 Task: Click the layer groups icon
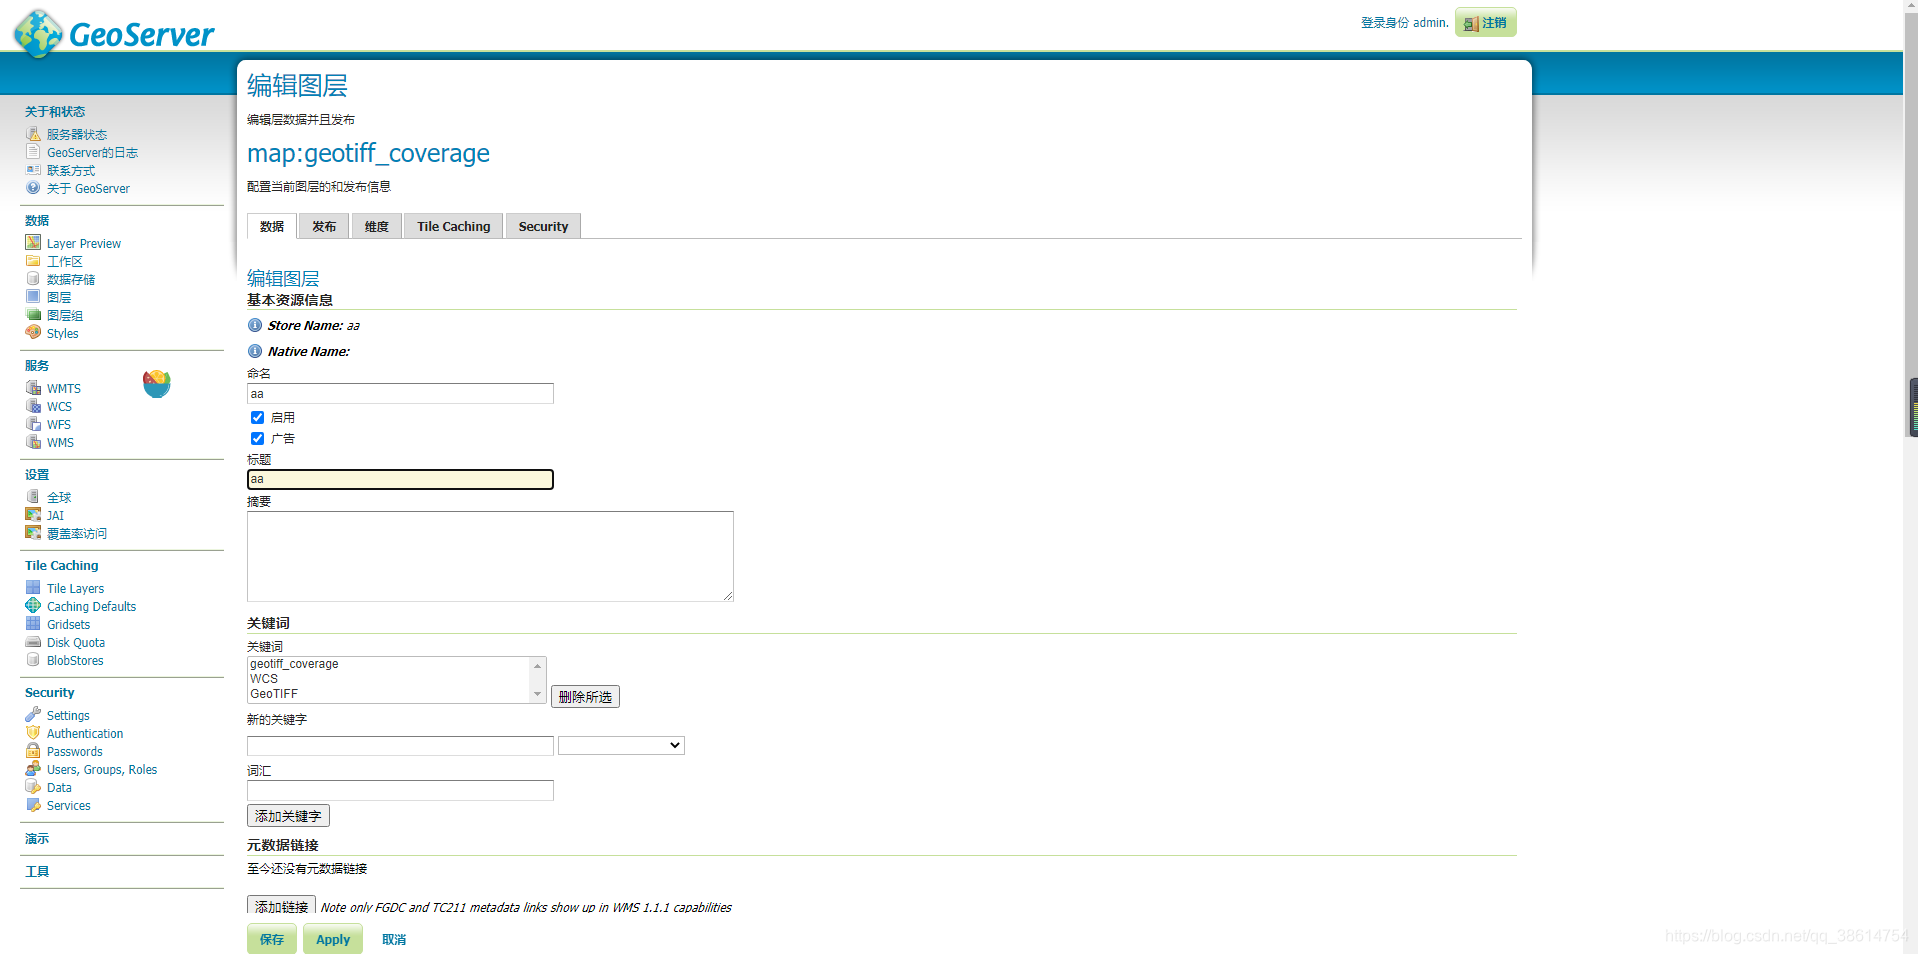33,315
